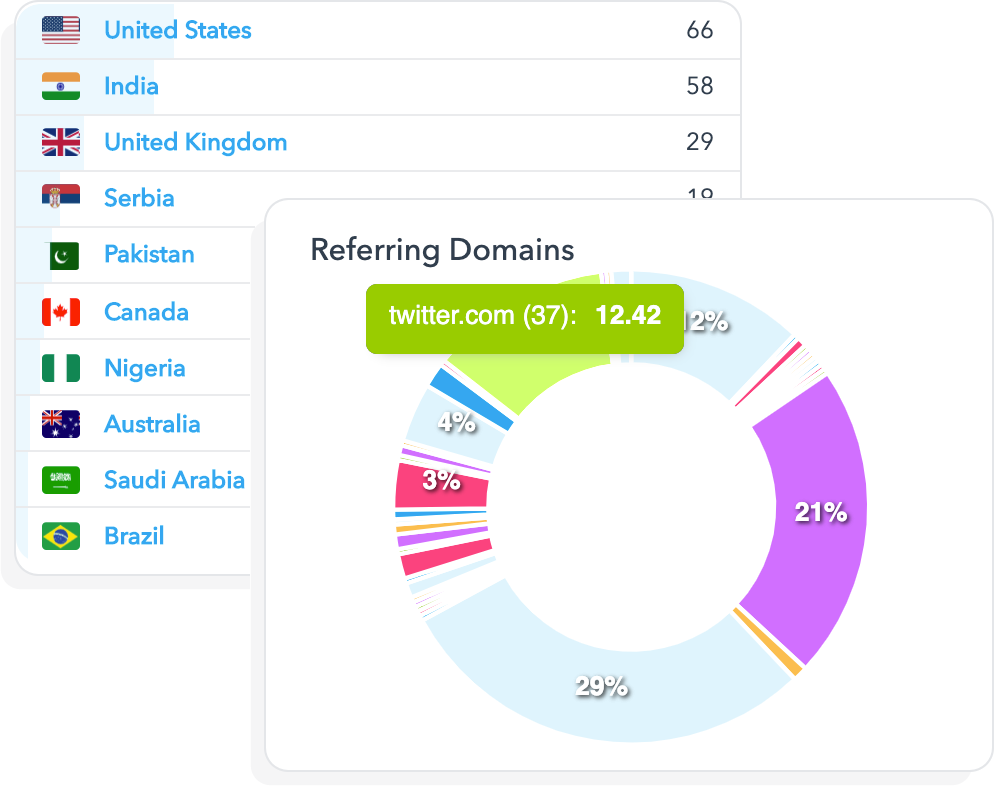The width and height of the screenshot is (994, 786).
Task: Click the Serbia flag icon
Action: 61,198
